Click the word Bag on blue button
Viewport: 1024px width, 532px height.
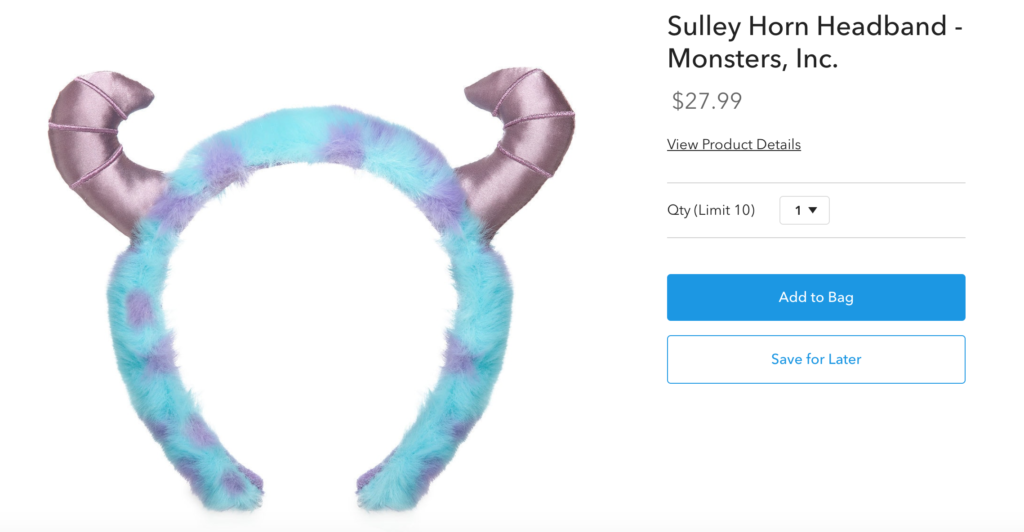[840, 298]
